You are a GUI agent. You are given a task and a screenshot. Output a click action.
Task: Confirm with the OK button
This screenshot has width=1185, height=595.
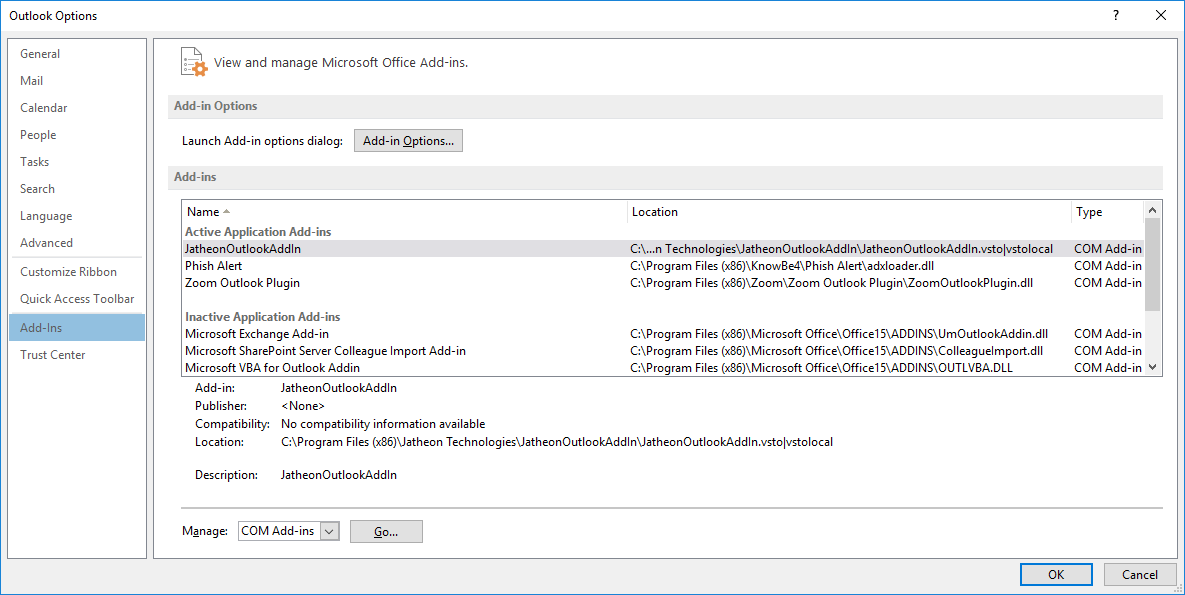1056,575
